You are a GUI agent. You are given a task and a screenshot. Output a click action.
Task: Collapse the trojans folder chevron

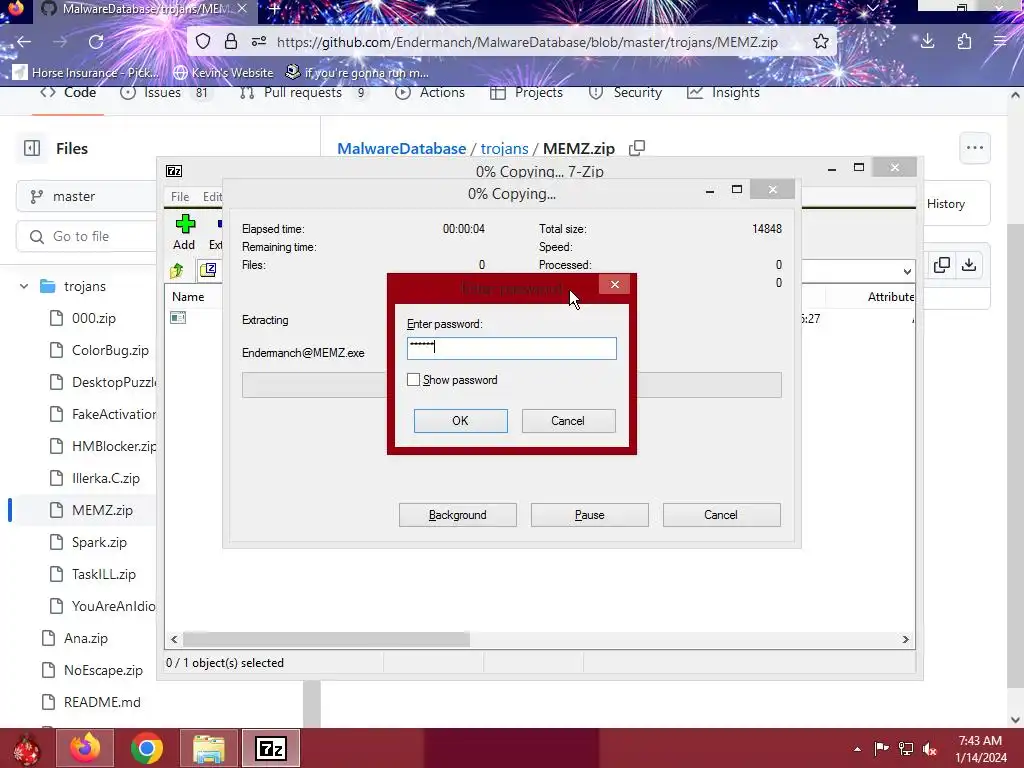coord(24,286)
